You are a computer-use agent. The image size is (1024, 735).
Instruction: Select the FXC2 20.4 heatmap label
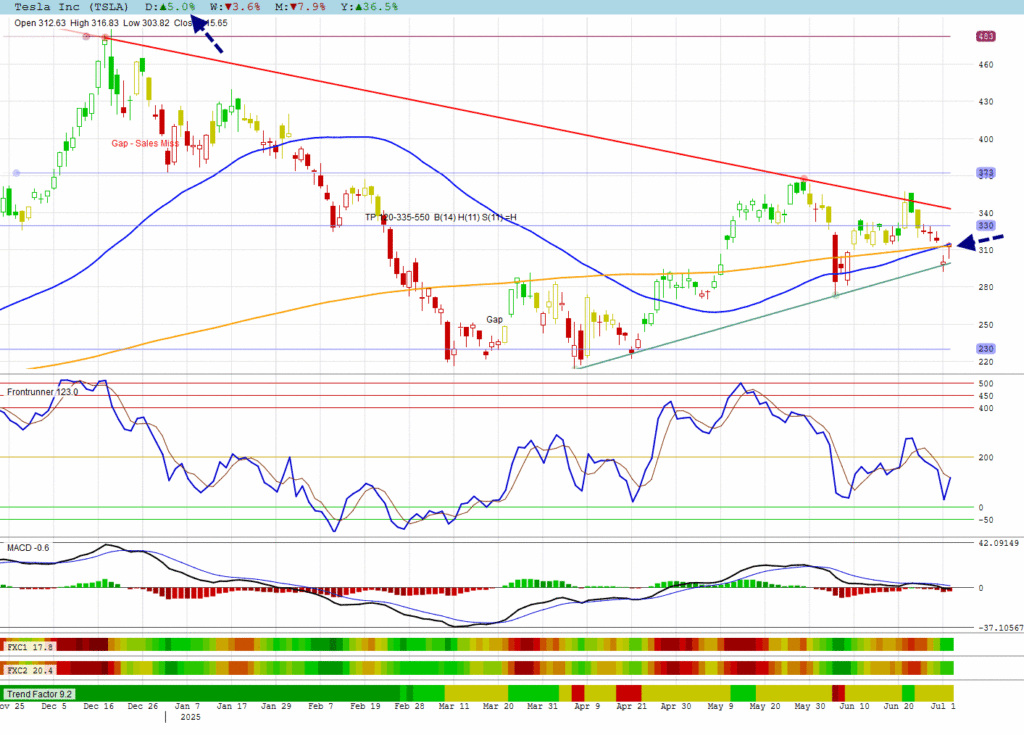29,670
